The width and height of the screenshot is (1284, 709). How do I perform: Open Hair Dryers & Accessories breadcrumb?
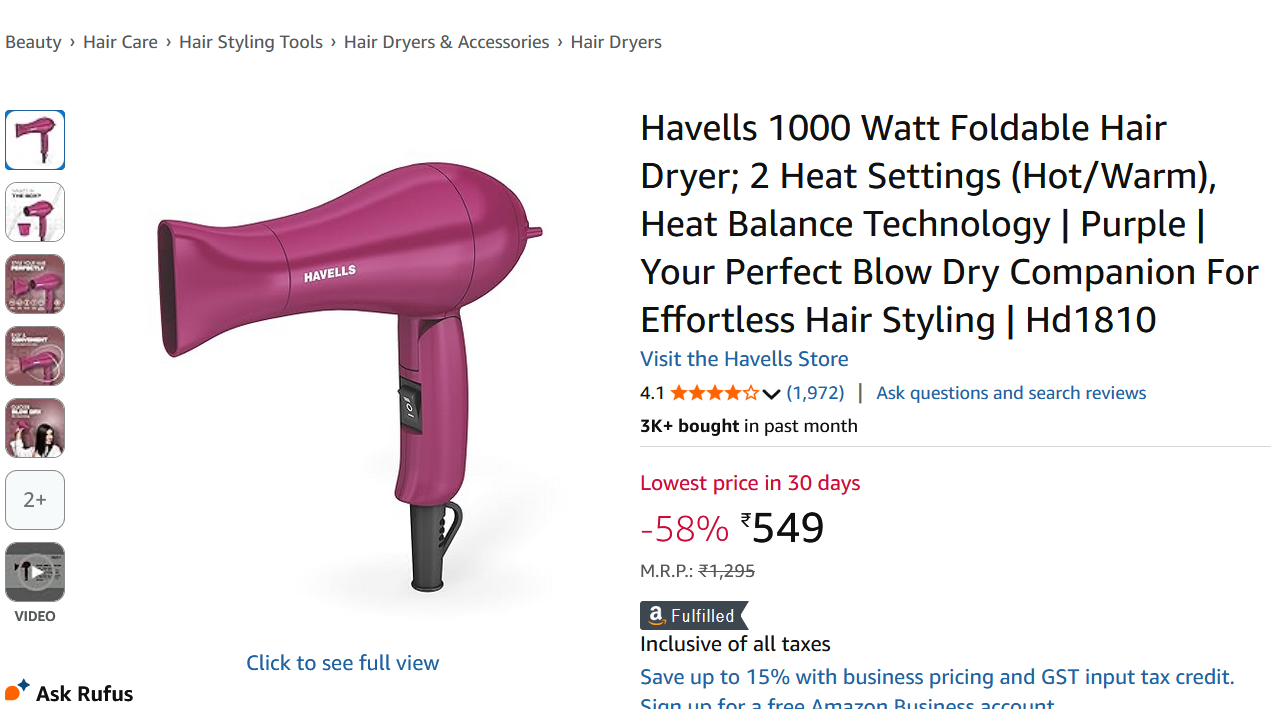coord(446,42)
